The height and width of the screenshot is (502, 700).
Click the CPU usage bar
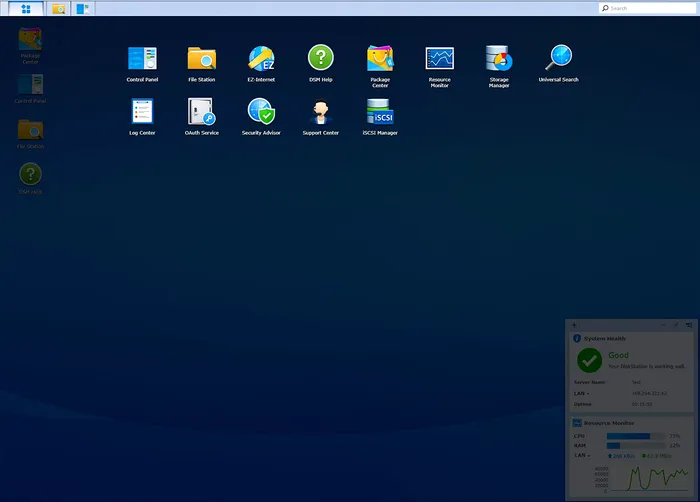636,436
